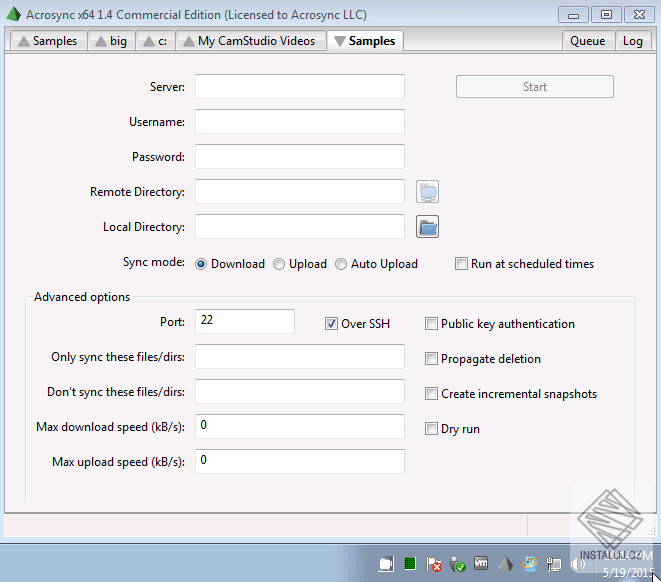The image size is (661, 582).
Task: Click the network connection tray icon
Action: pyautogui.click(x=554, y=564)
